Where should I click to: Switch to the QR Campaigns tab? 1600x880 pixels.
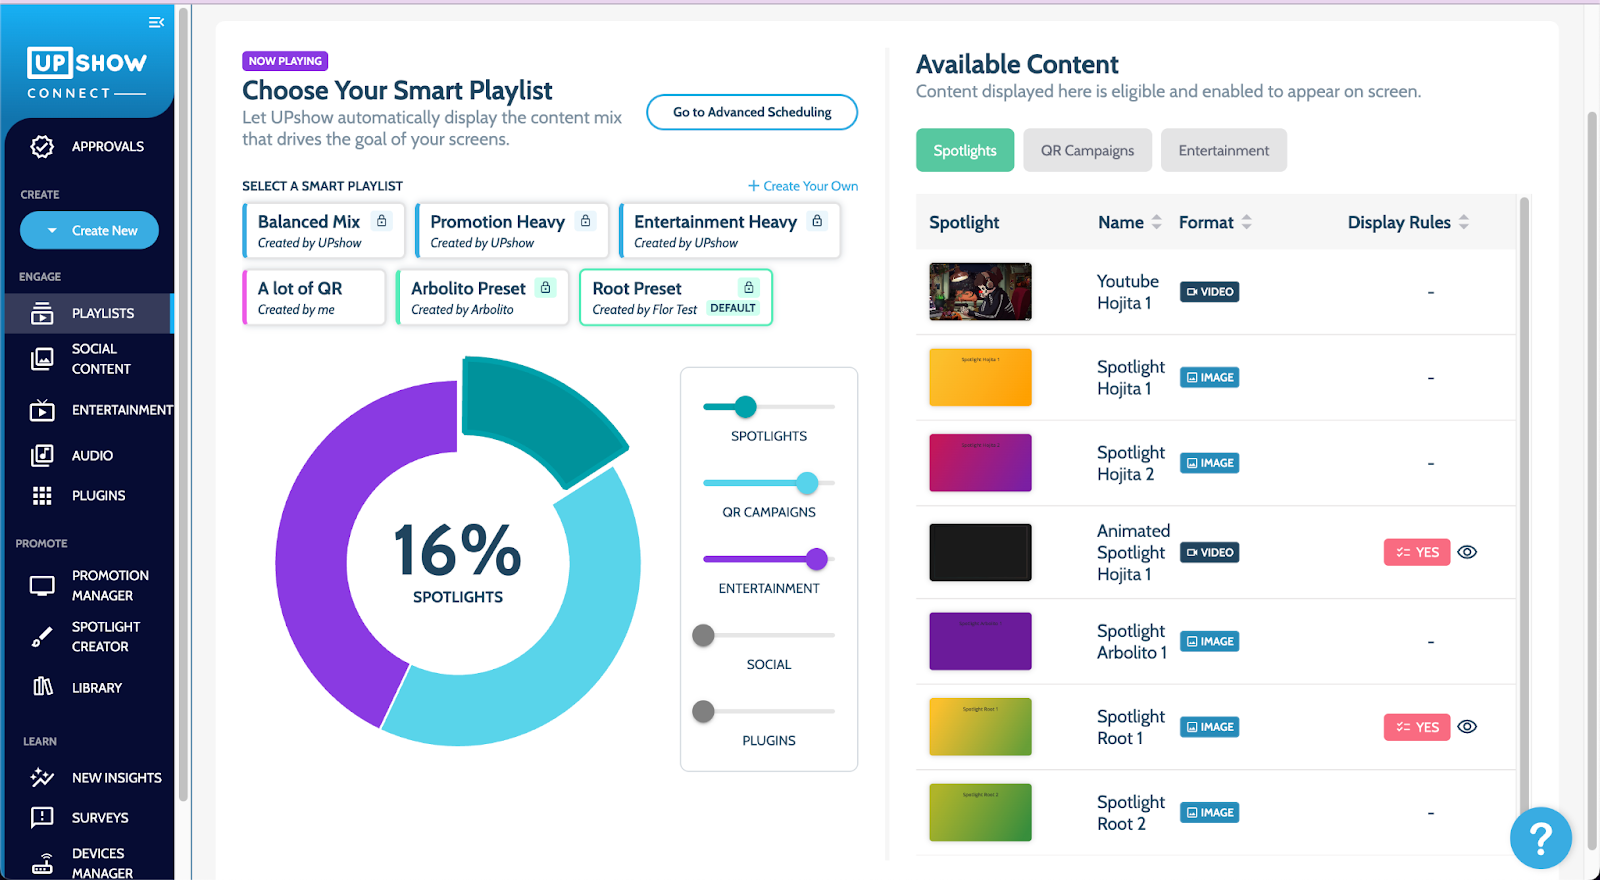1087,150
